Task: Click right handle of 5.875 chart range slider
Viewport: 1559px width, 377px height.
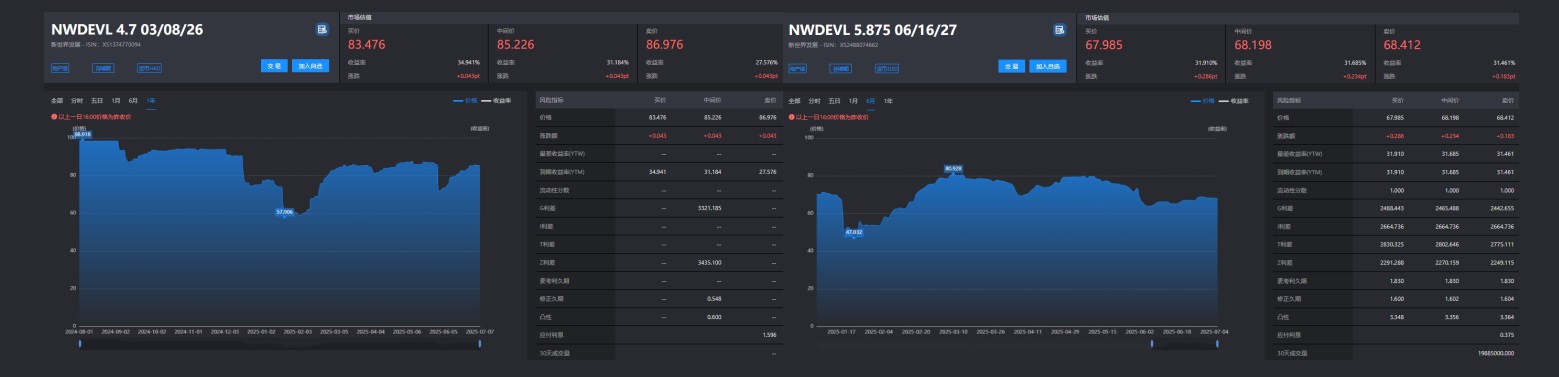Action: (x=1217, y=343)
